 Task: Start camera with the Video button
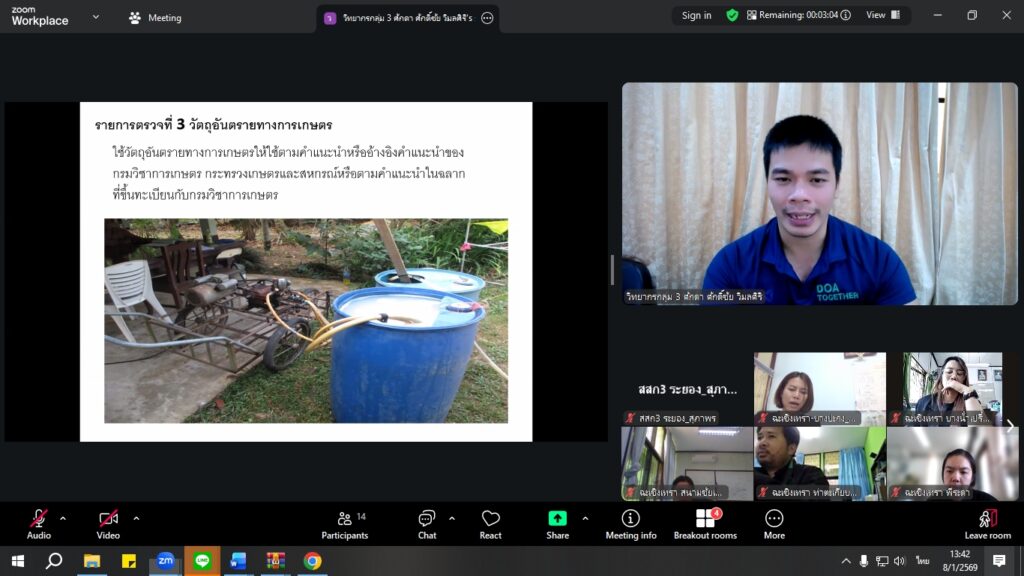tap(108, 524)
